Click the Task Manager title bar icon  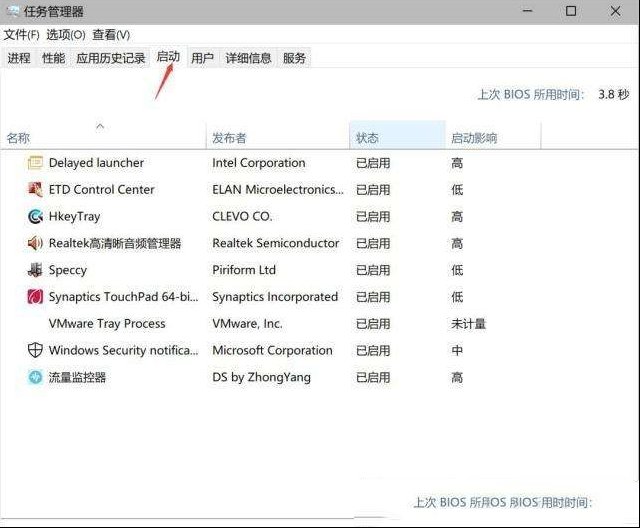point(13,11)
